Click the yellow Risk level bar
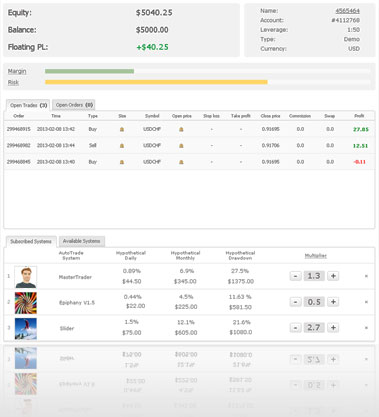 156,82
